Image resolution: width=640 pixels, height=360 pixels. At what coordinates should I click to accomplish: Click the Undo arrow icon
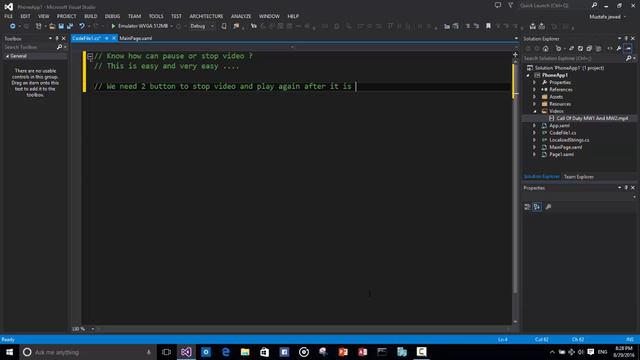pos(82,26)
